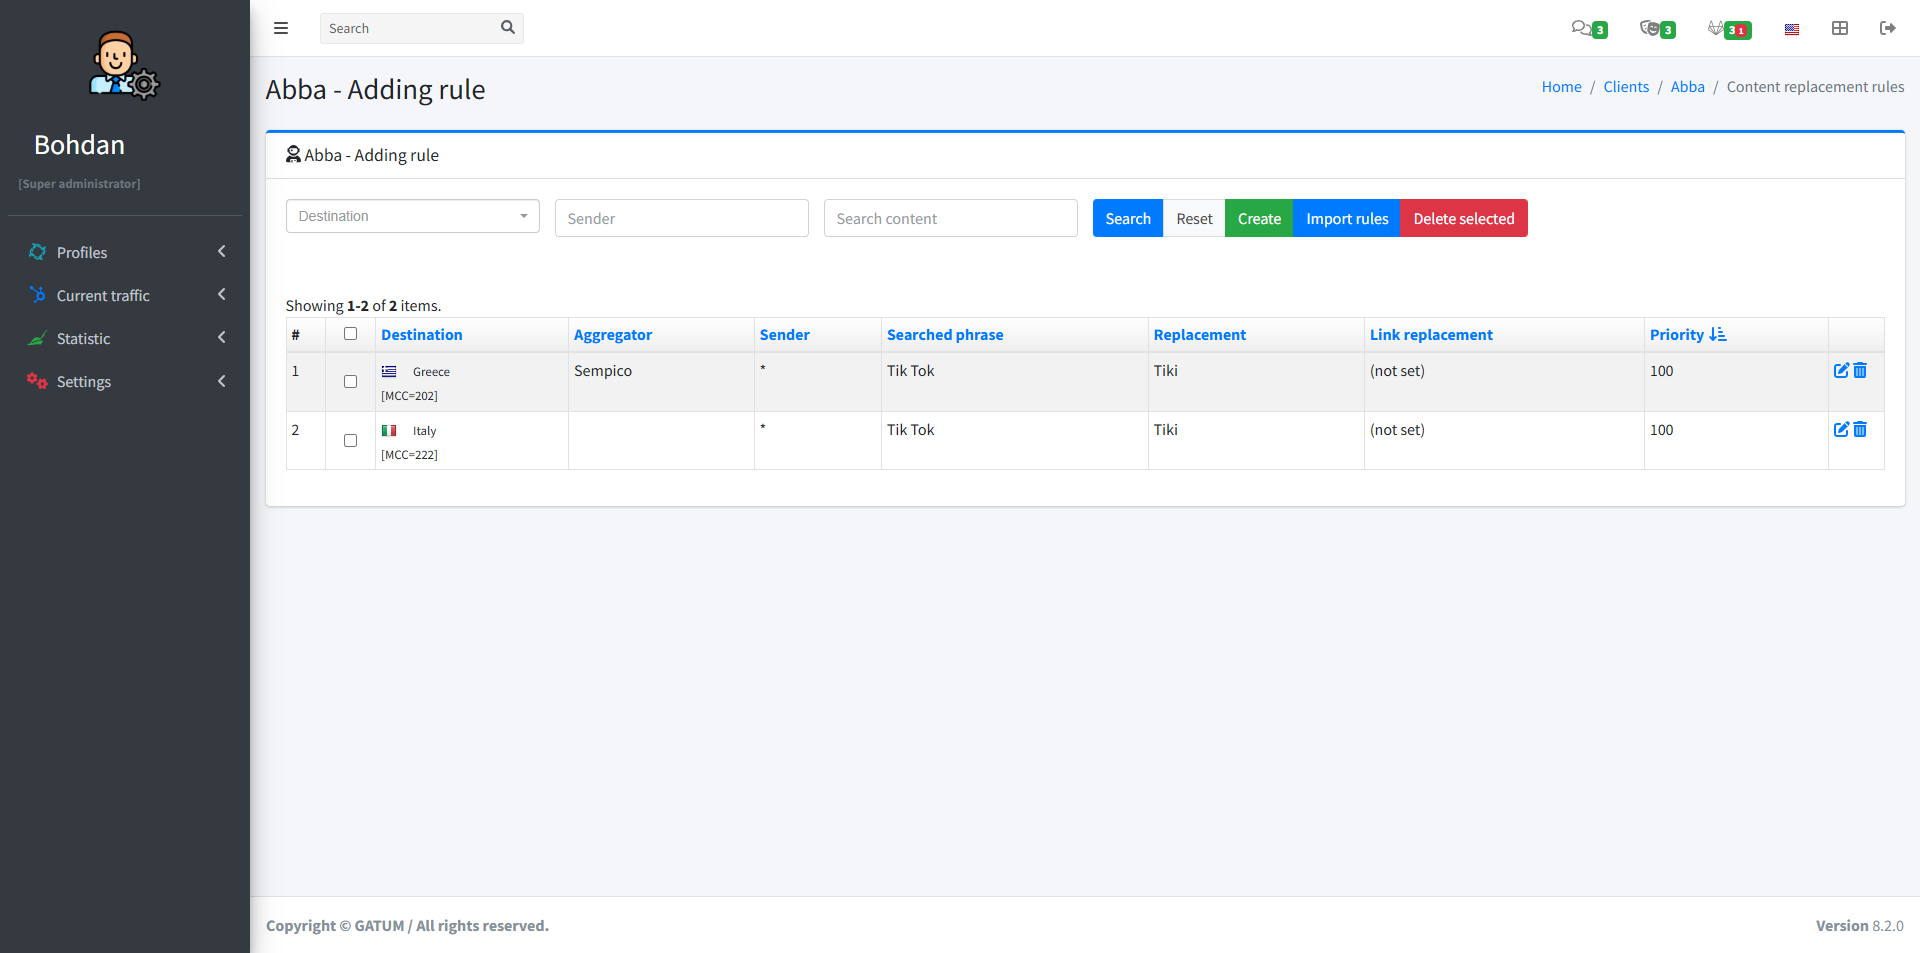
Task: Delete the Italy rule with trash icon
Action: point(1860,430)
